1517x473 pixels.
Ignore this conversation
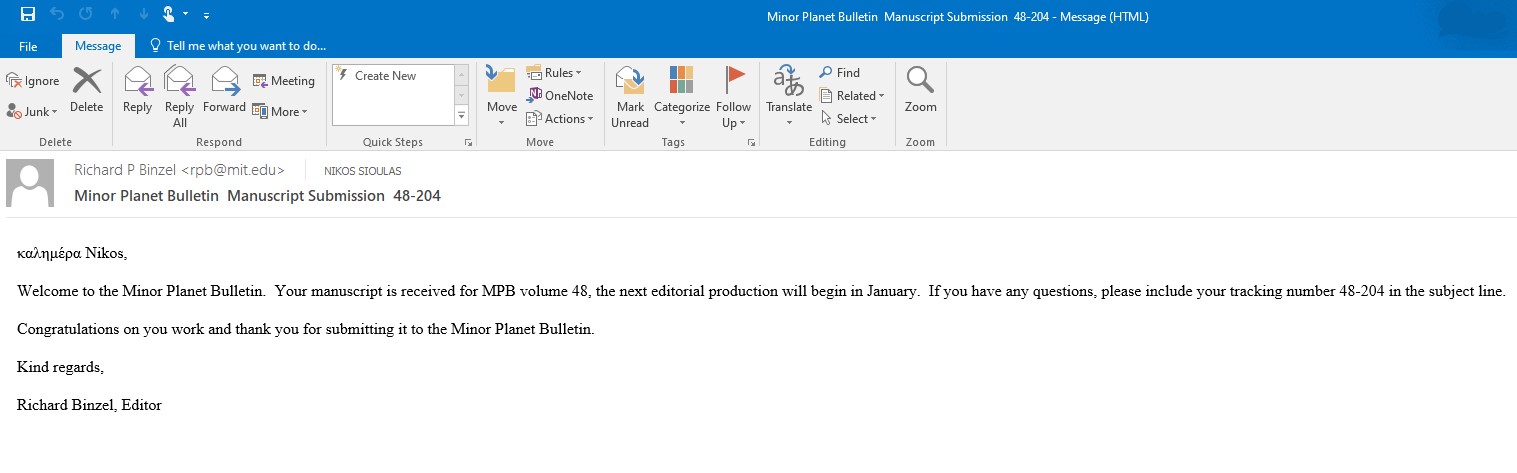tap(33, 81)
